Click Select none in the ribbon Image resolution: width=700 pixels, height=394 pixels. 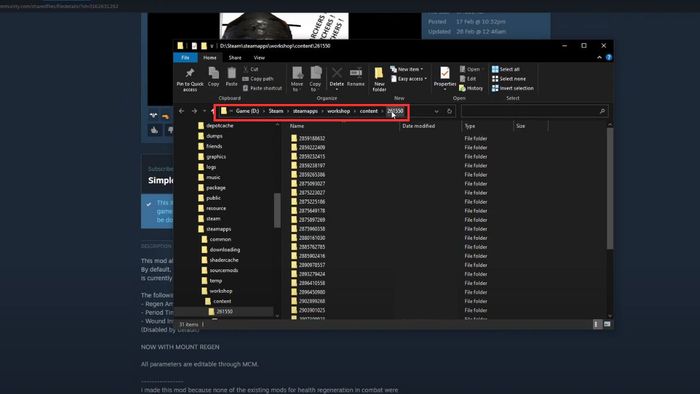[x=508, y=79]
